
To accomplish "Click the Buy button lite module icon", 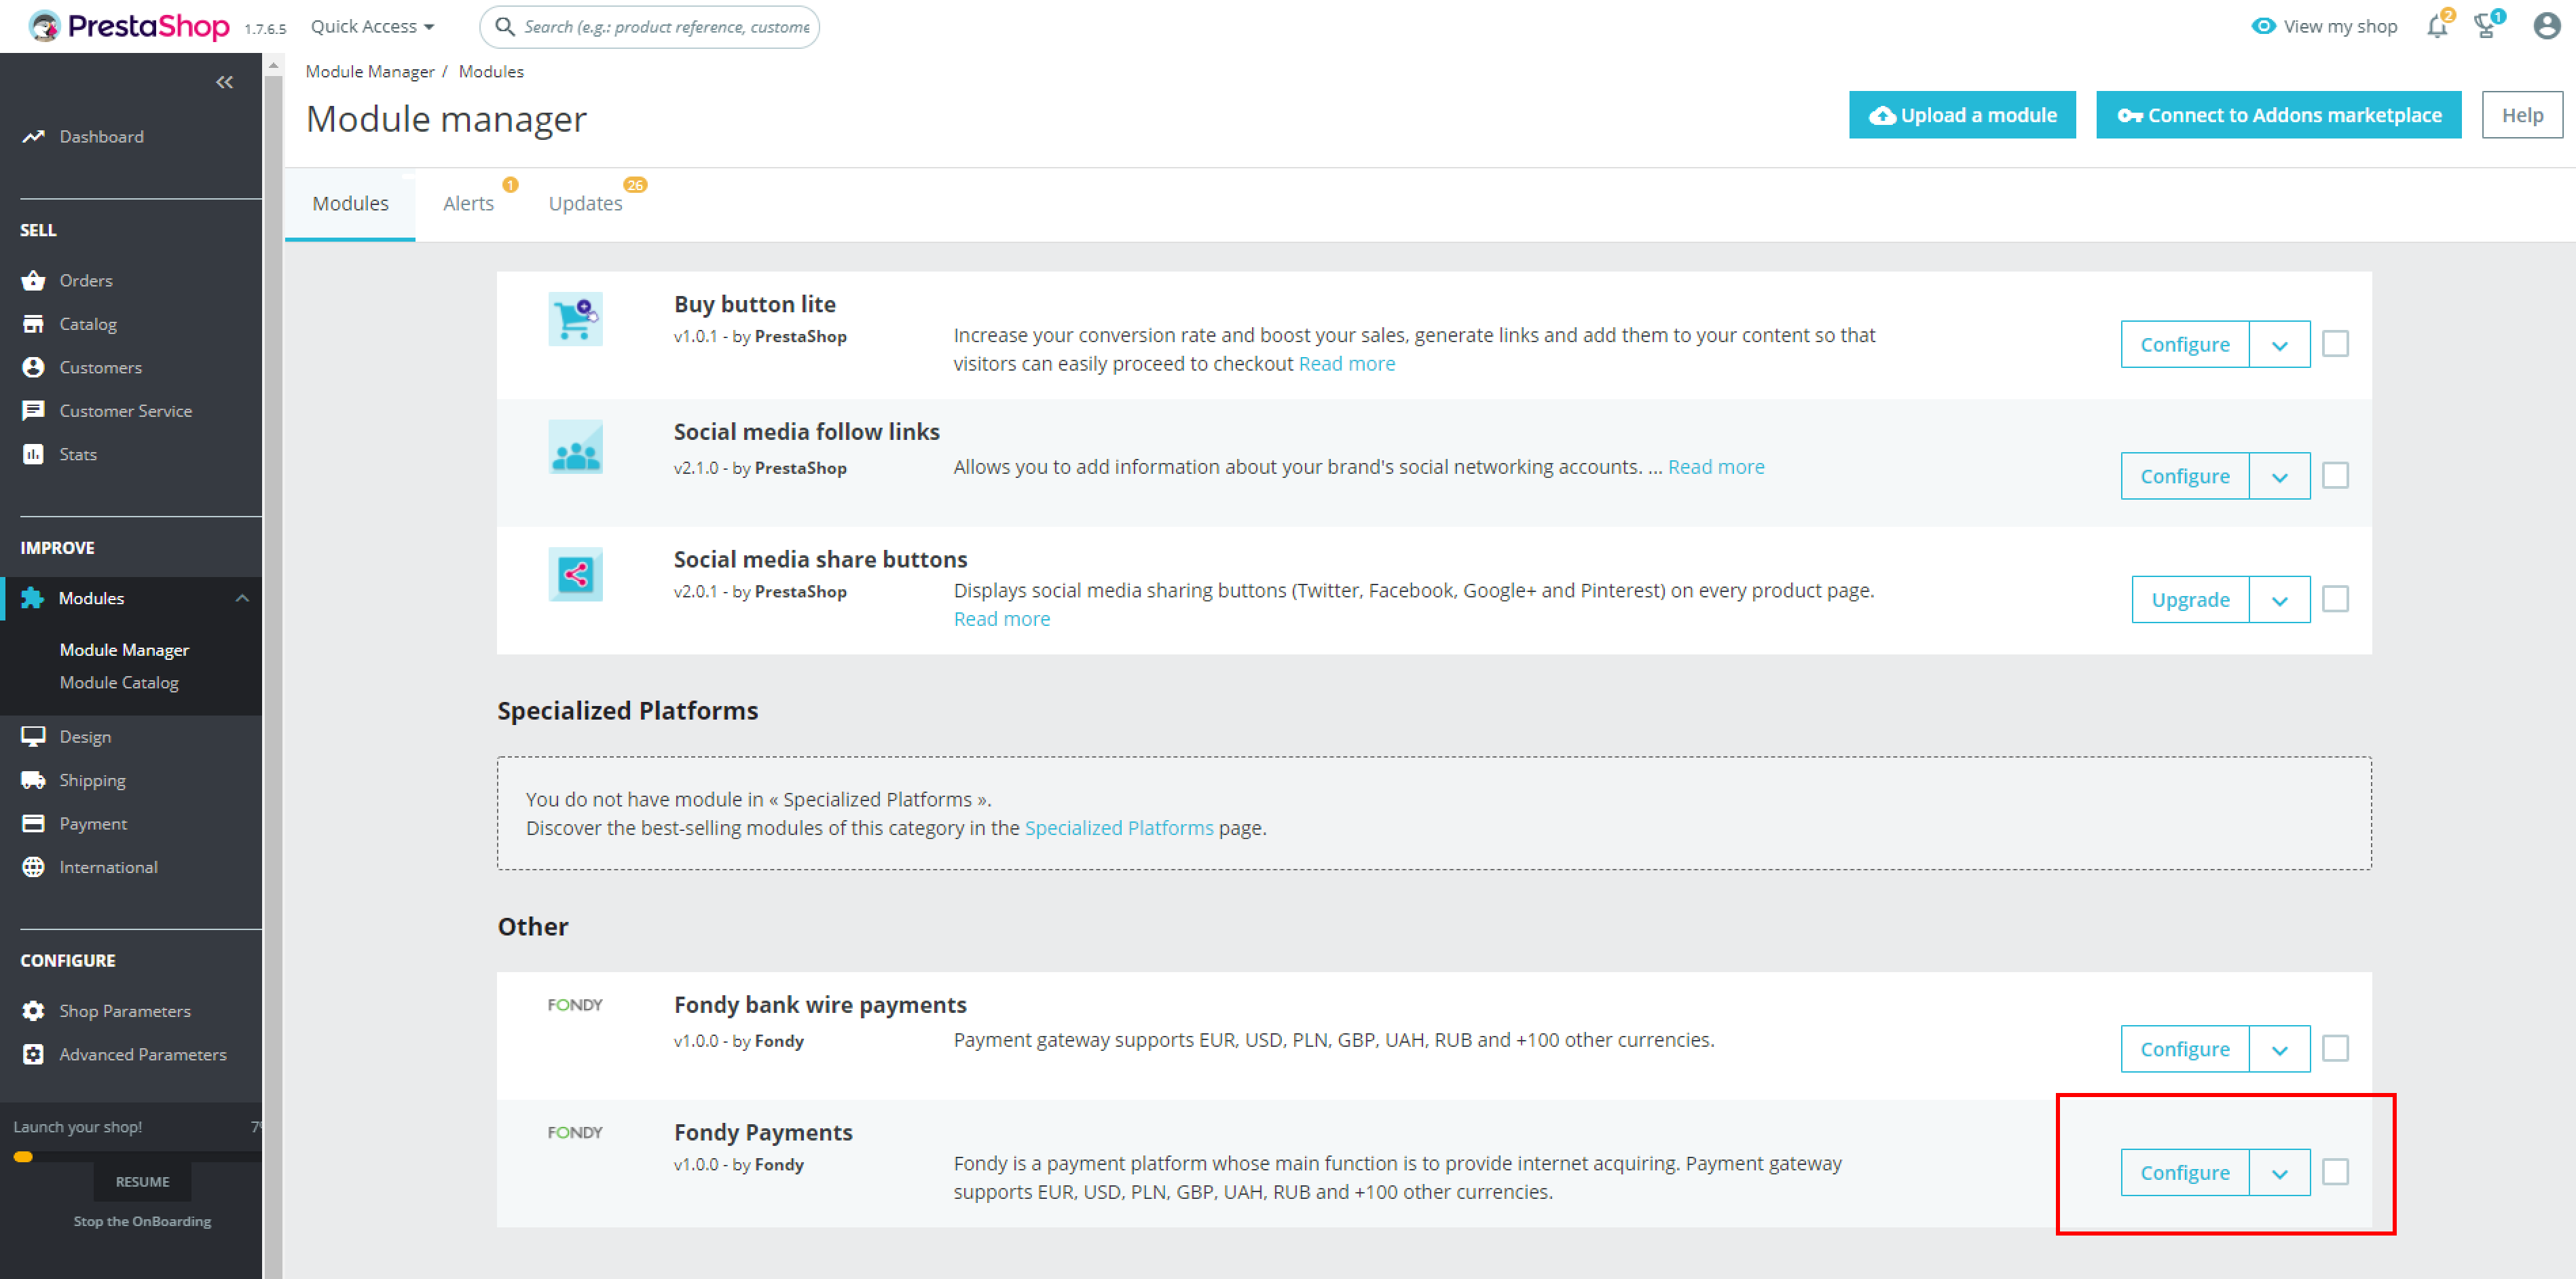I will tap(575, 319).
